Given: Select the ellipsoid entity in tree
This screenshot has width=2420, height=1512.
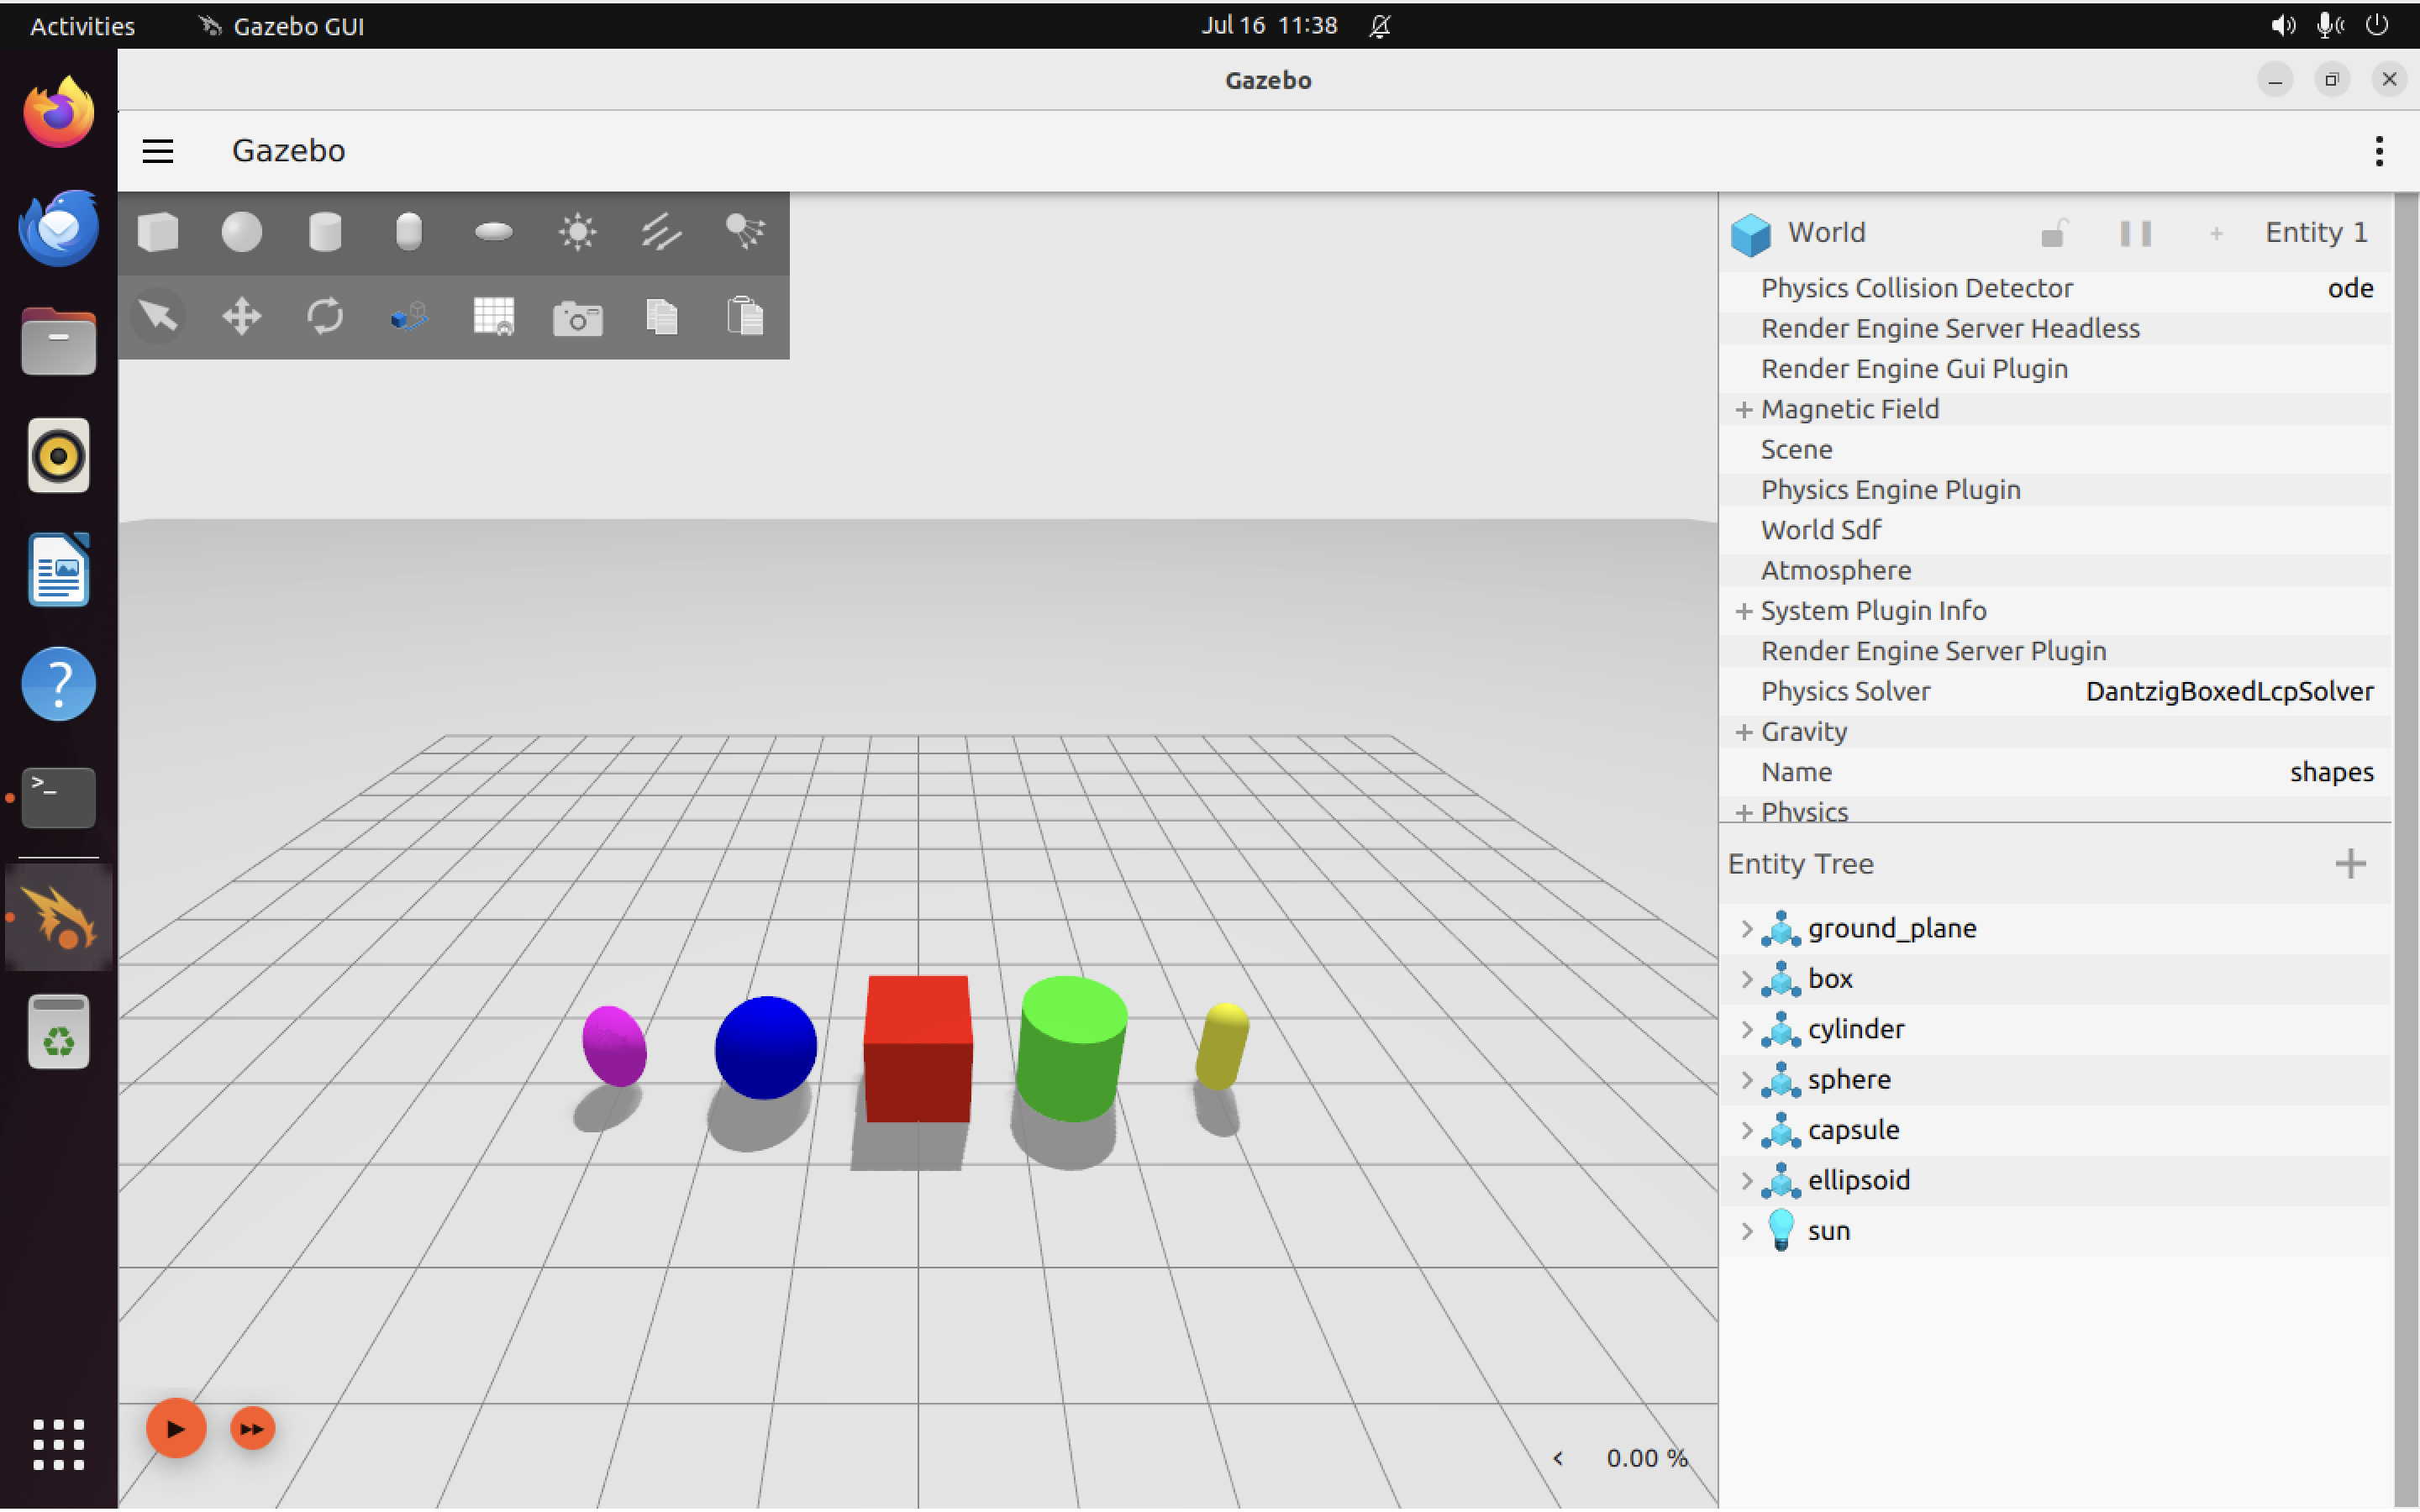Looking at the screenshot, I should tap(1858, 1180).
